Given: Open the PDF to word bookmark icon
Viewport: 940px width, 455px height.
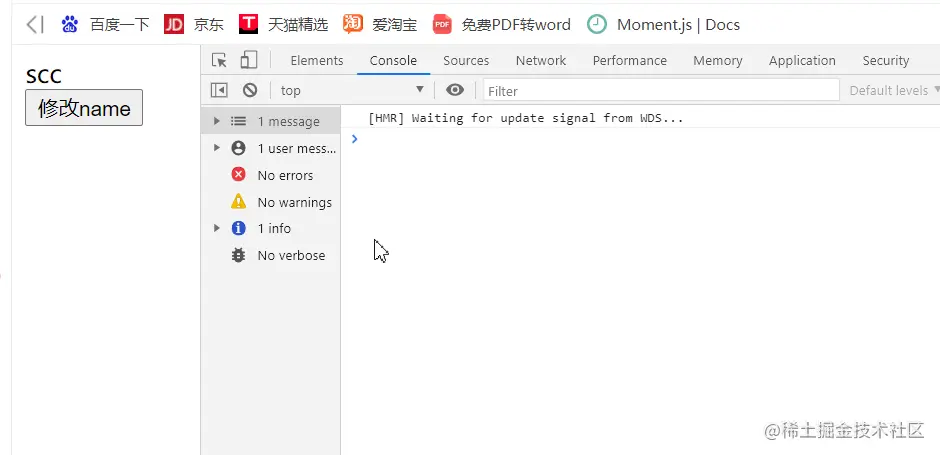Looking at the screenshot, I should 442,25.
